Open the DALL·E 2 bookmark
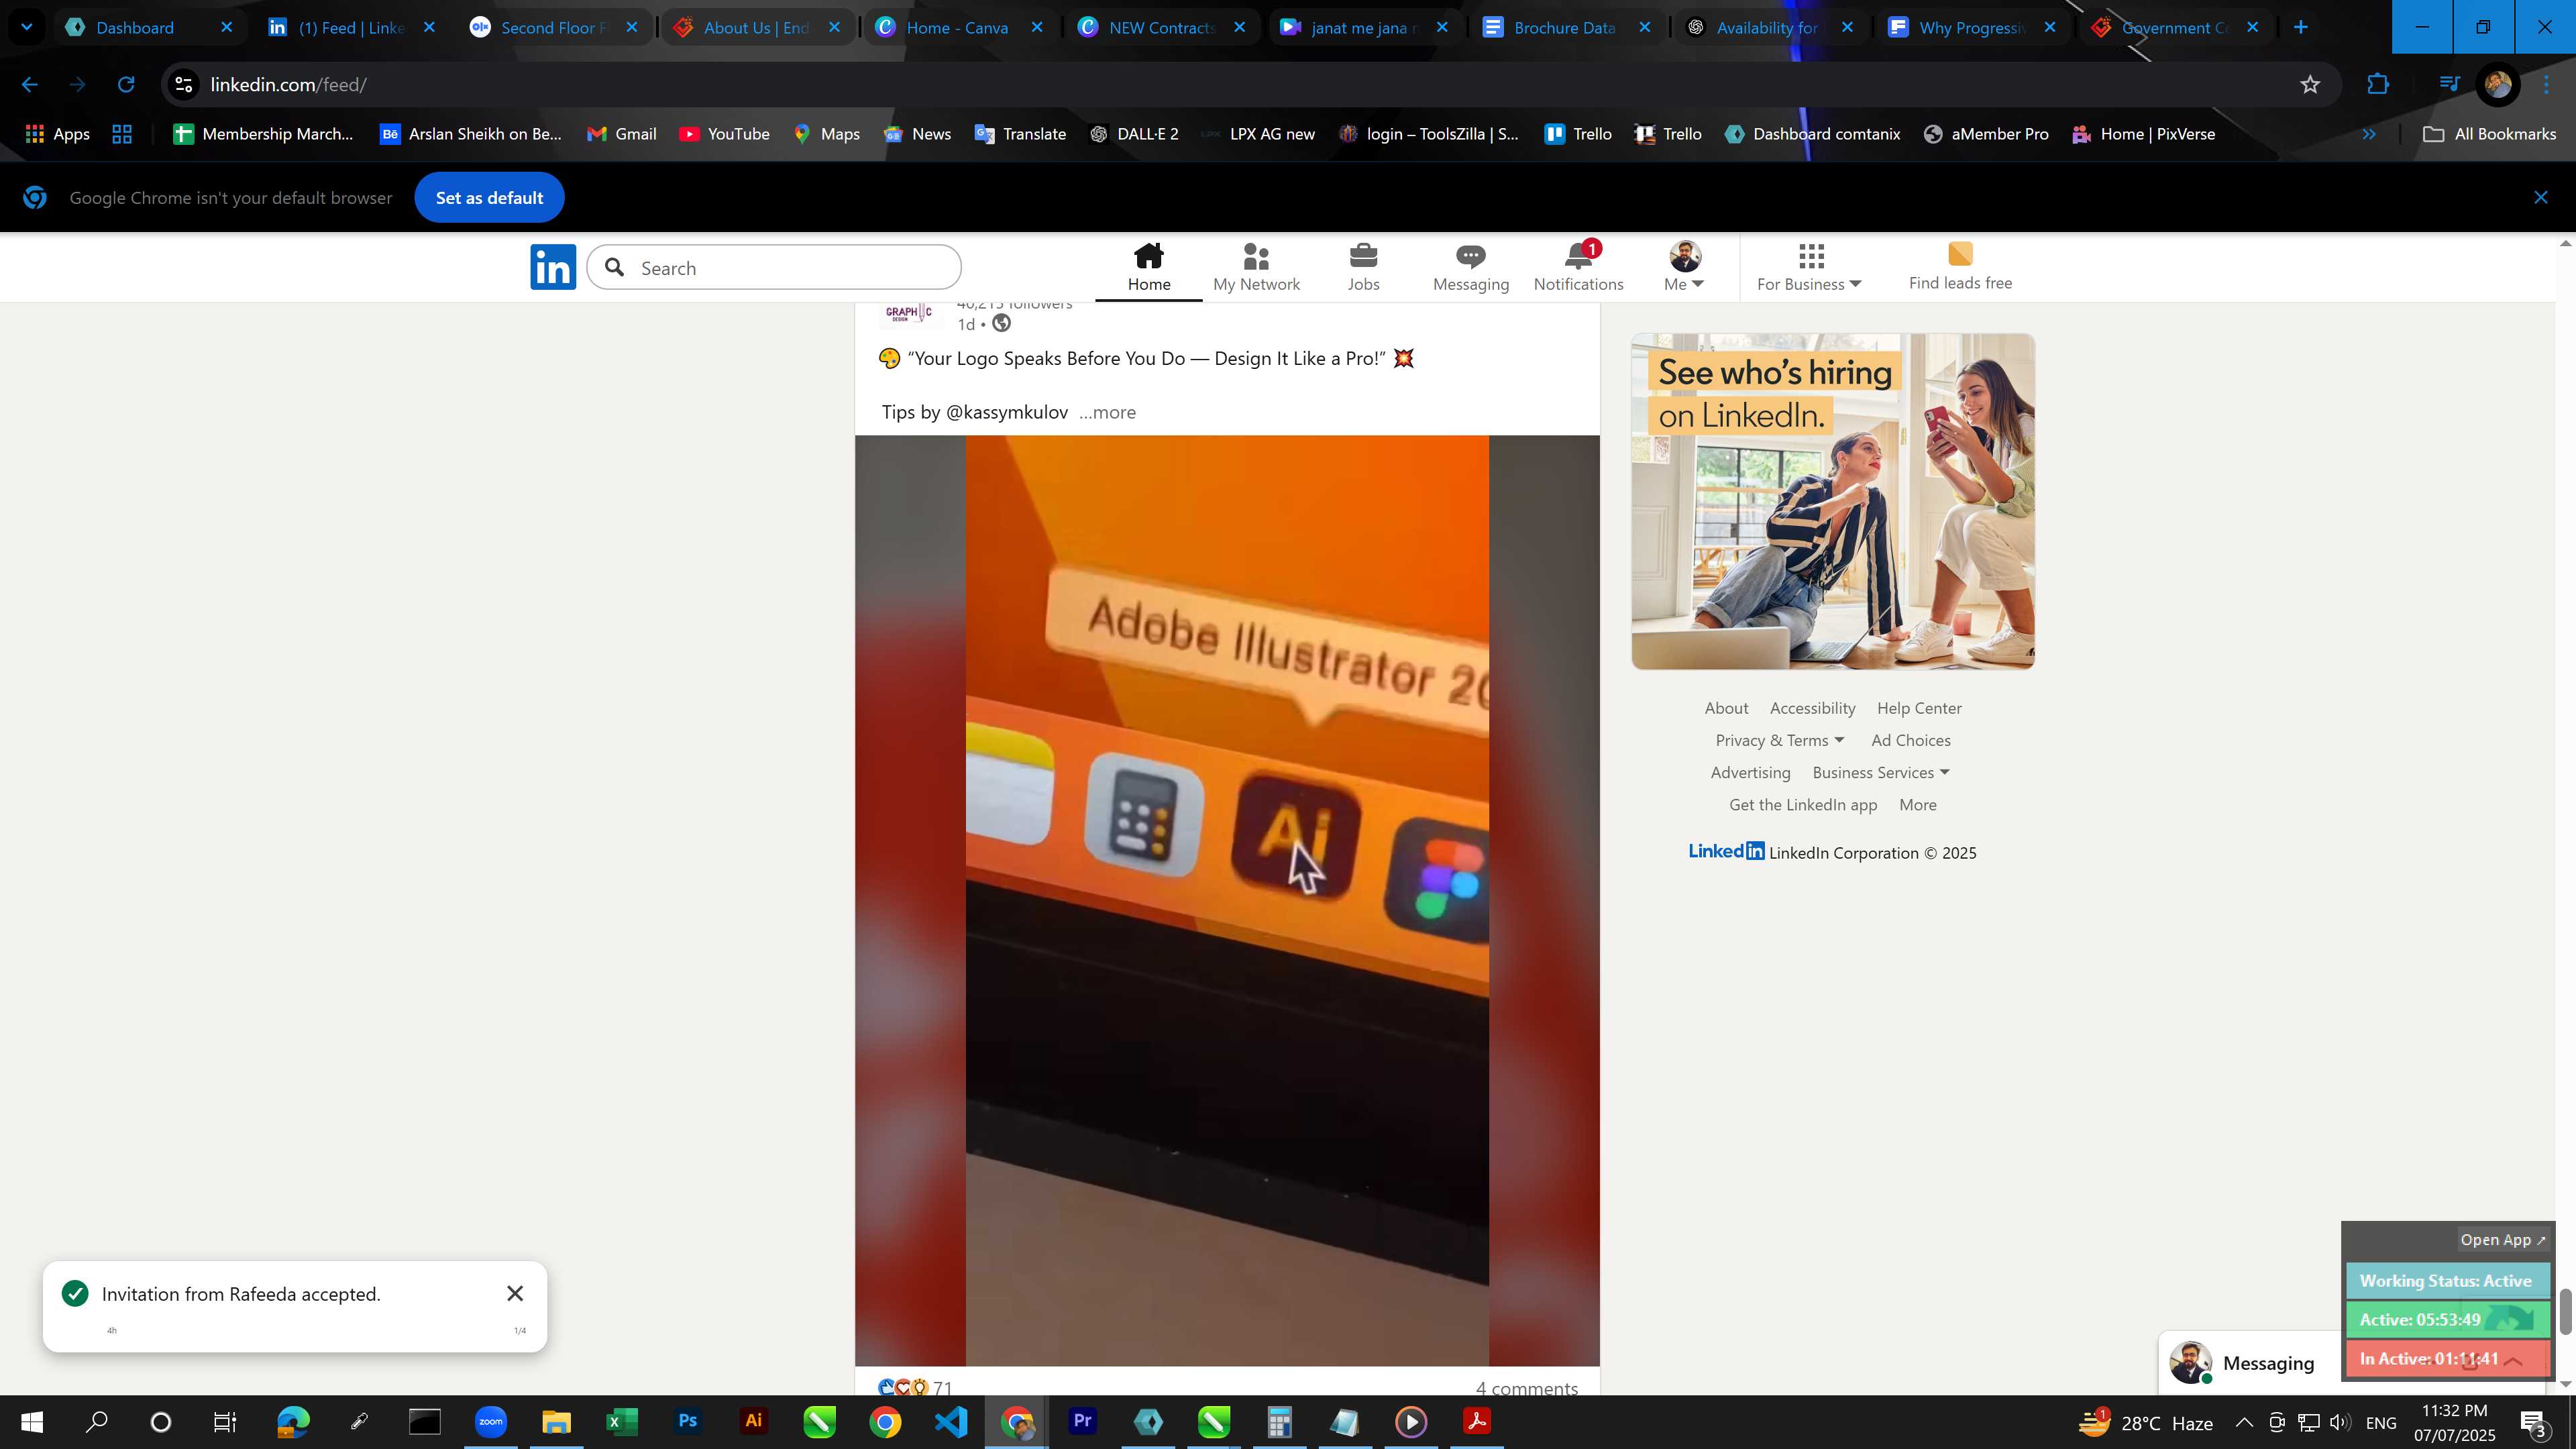The image size is (2576, 1449). pos(1134,134)
